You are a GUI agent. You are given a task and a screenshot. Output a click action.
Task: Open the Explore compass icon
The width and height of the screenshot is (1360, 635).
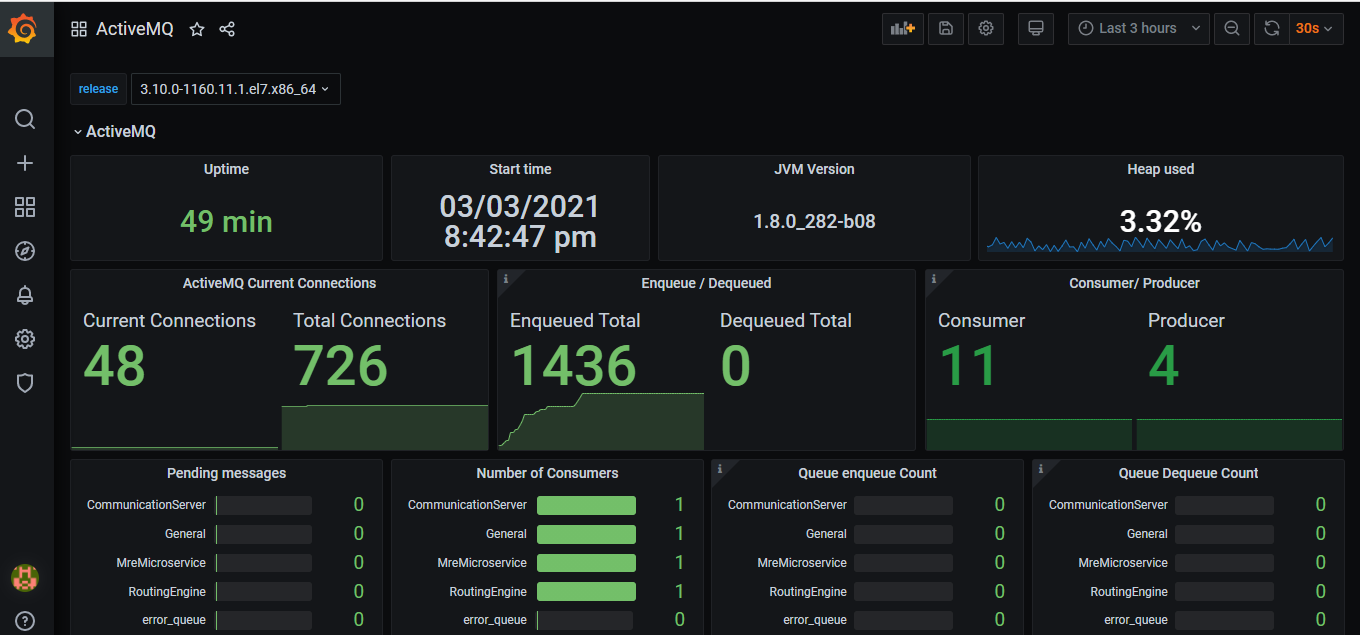(x=25, y=251)
